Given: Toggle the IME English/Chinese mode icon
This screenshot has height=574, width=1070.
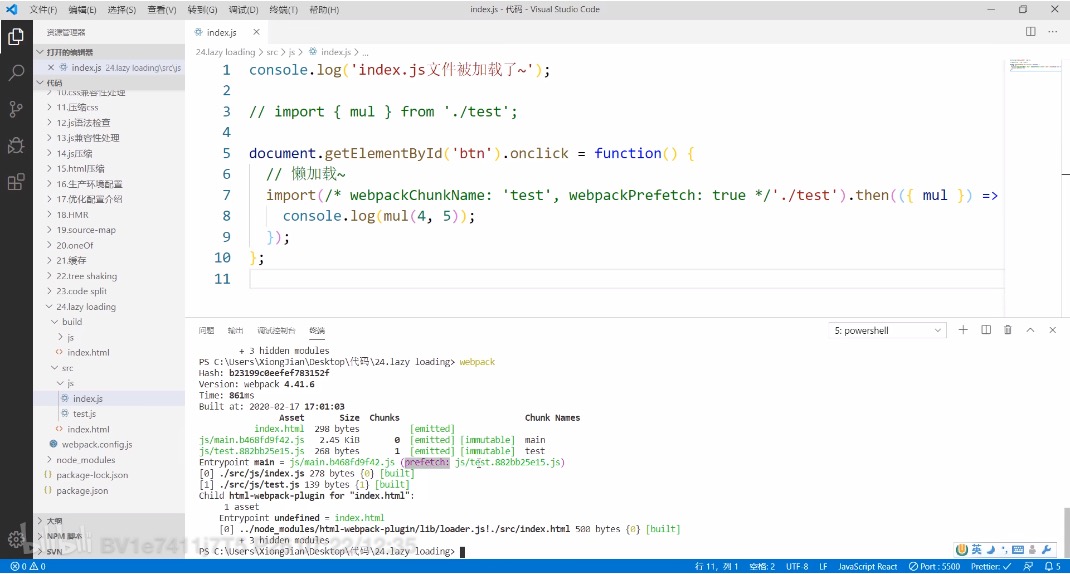Looking at the screenshot, I should coord(977,549).
